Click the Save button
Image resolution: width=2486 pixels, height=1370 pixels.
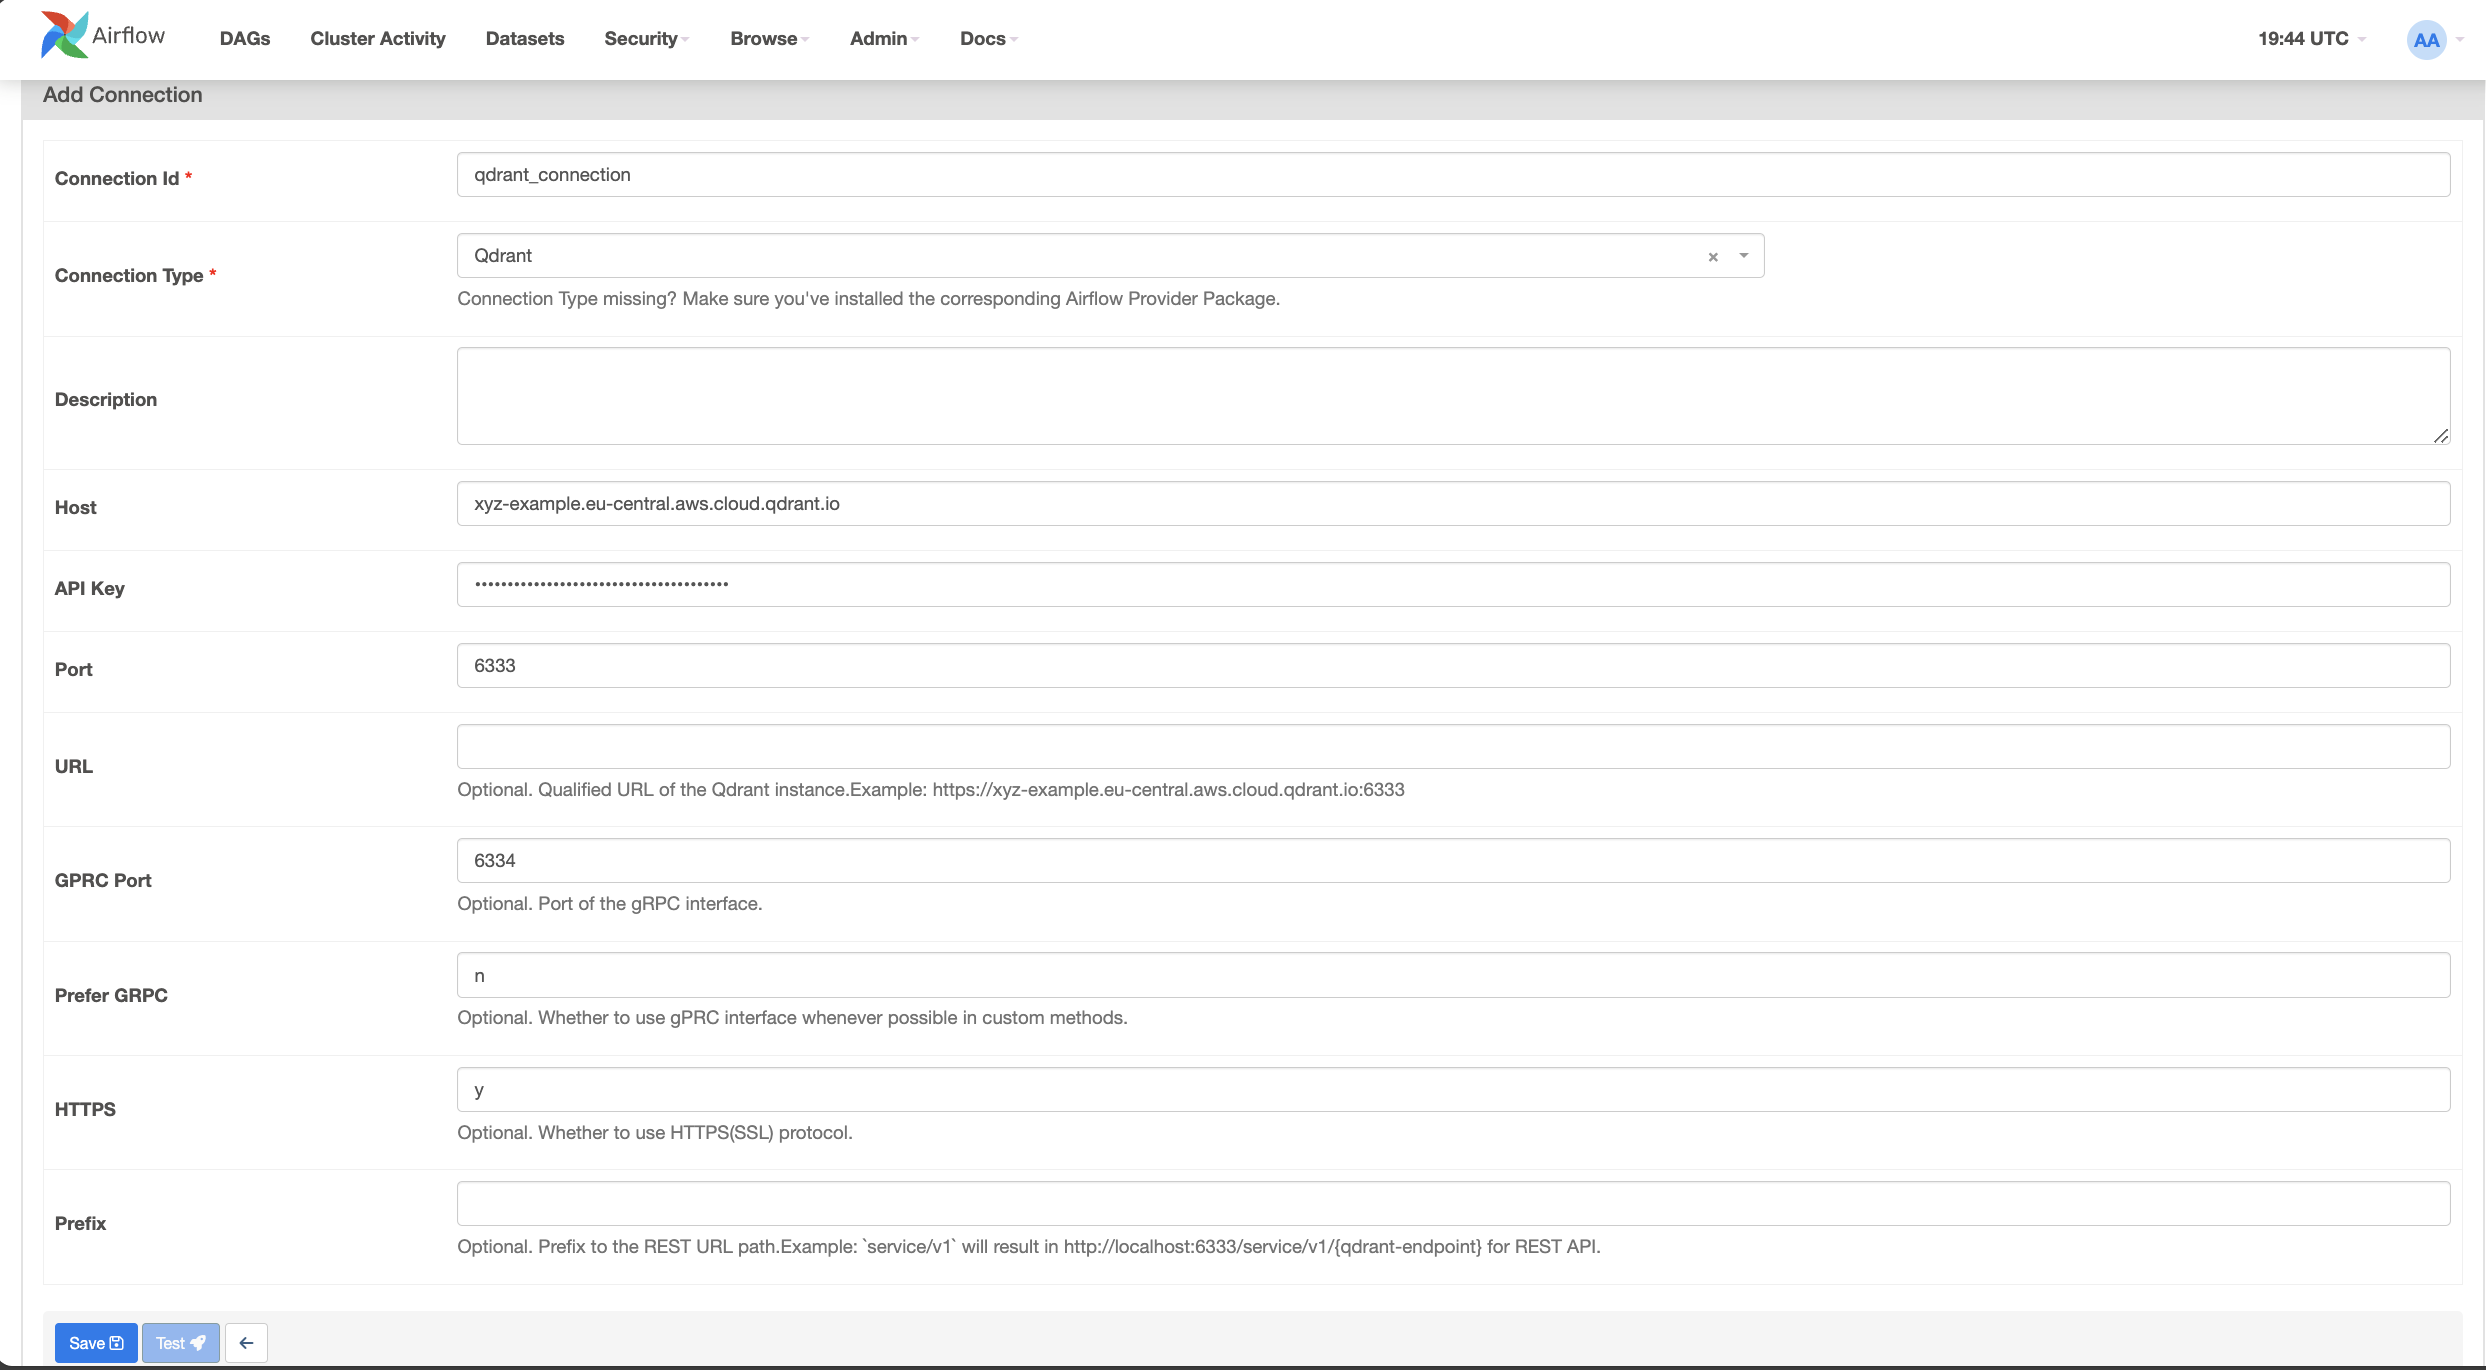click(96, 1343)
